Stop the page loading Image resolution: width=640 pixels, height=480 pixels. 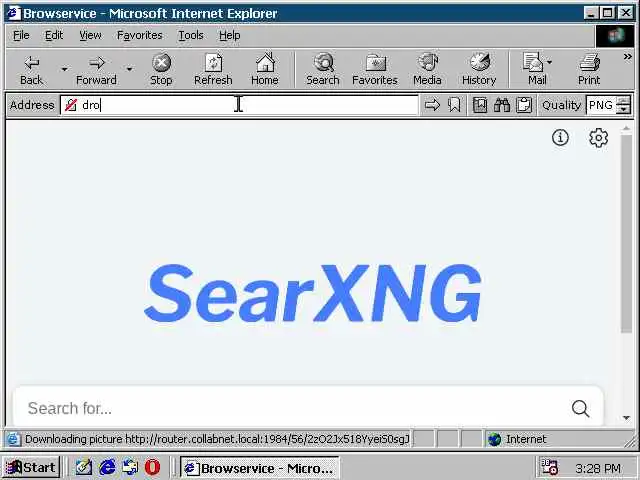[x=161, y=69]
